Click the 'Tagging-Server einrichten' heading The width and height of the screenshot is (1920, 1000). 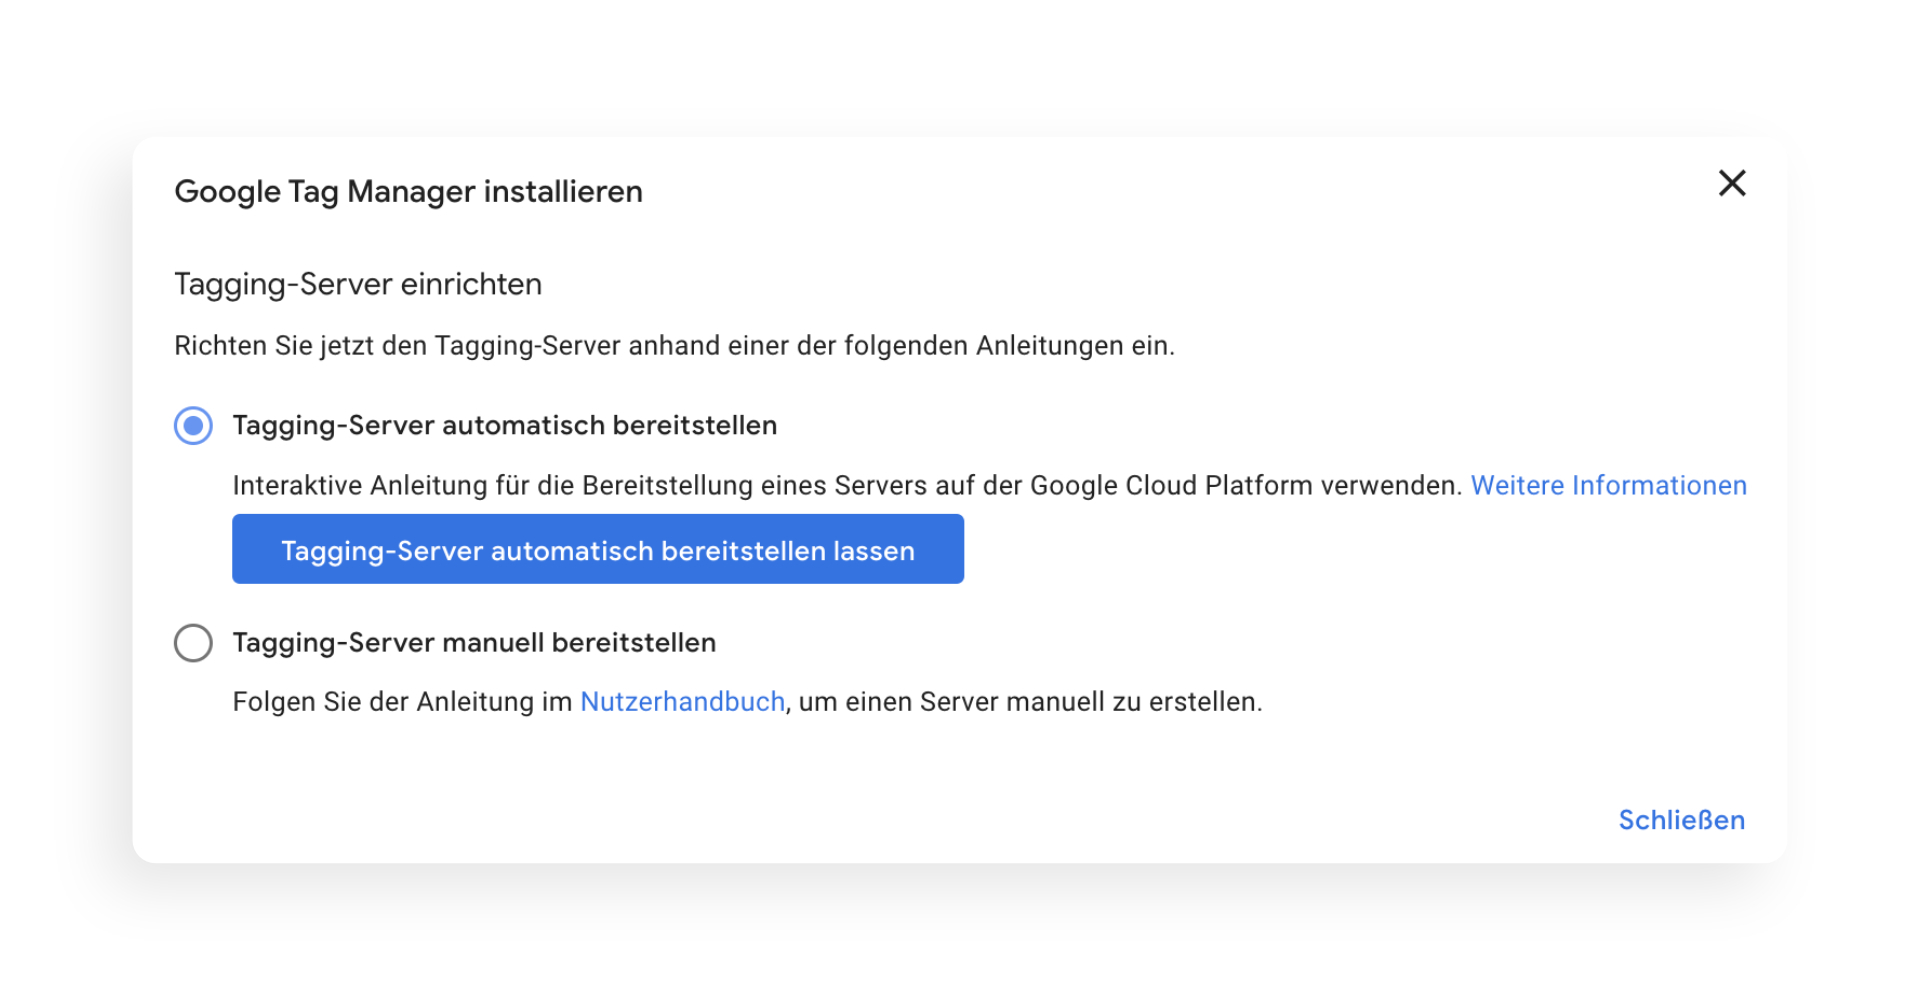pyautogui.click(x=358, y=285)
